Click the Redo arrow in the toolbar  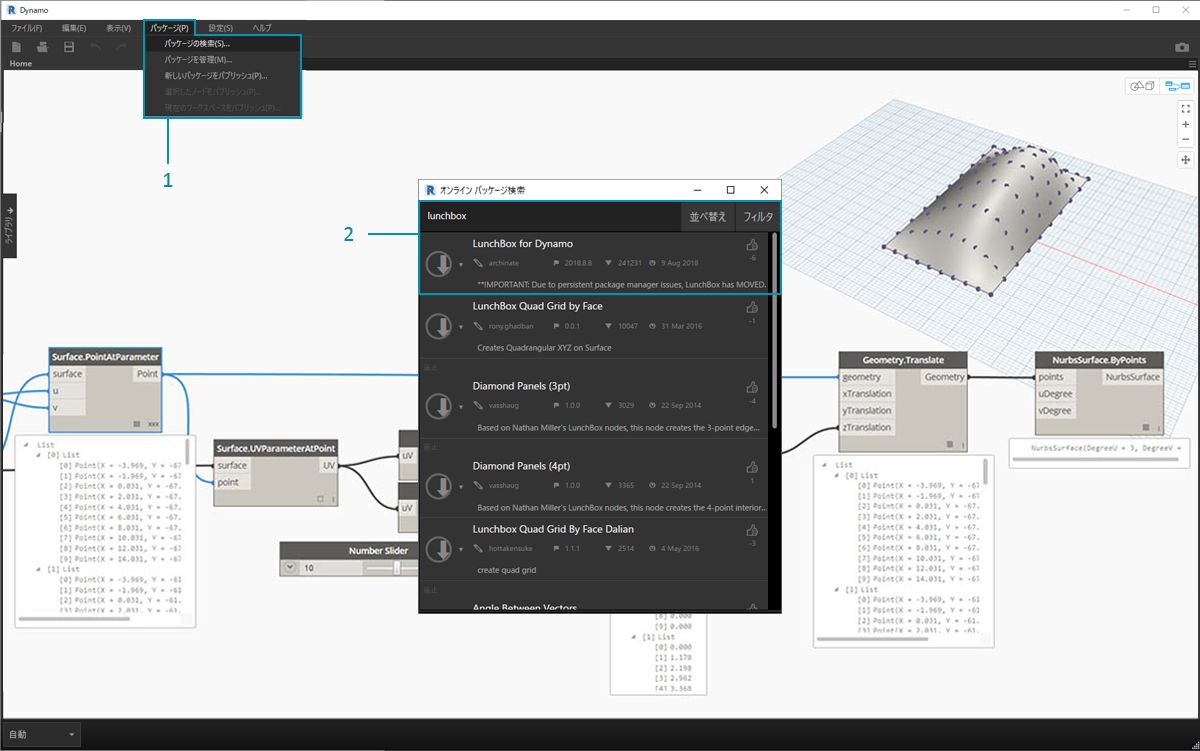pyautogui.click(x=121, y=47)
